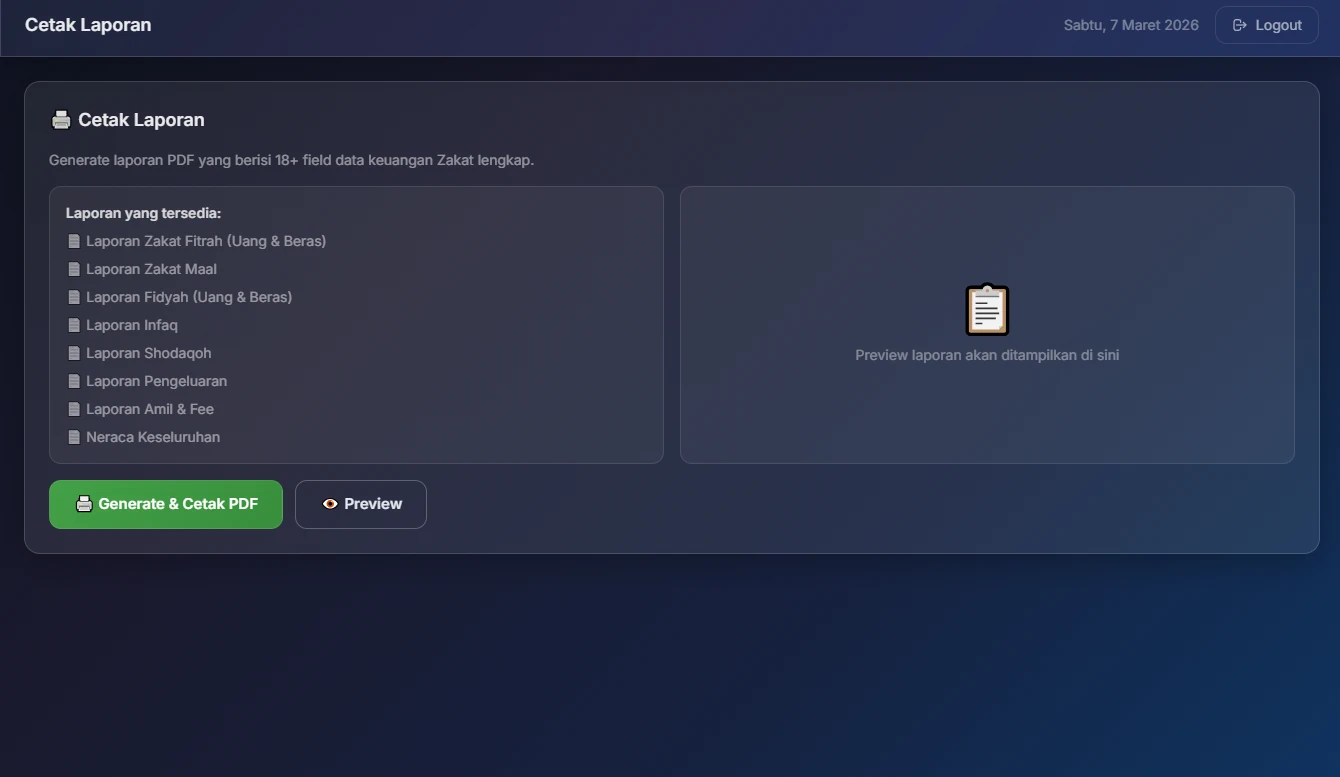Click the document icon beside Laporan Shodaqoh

(74, 353)
